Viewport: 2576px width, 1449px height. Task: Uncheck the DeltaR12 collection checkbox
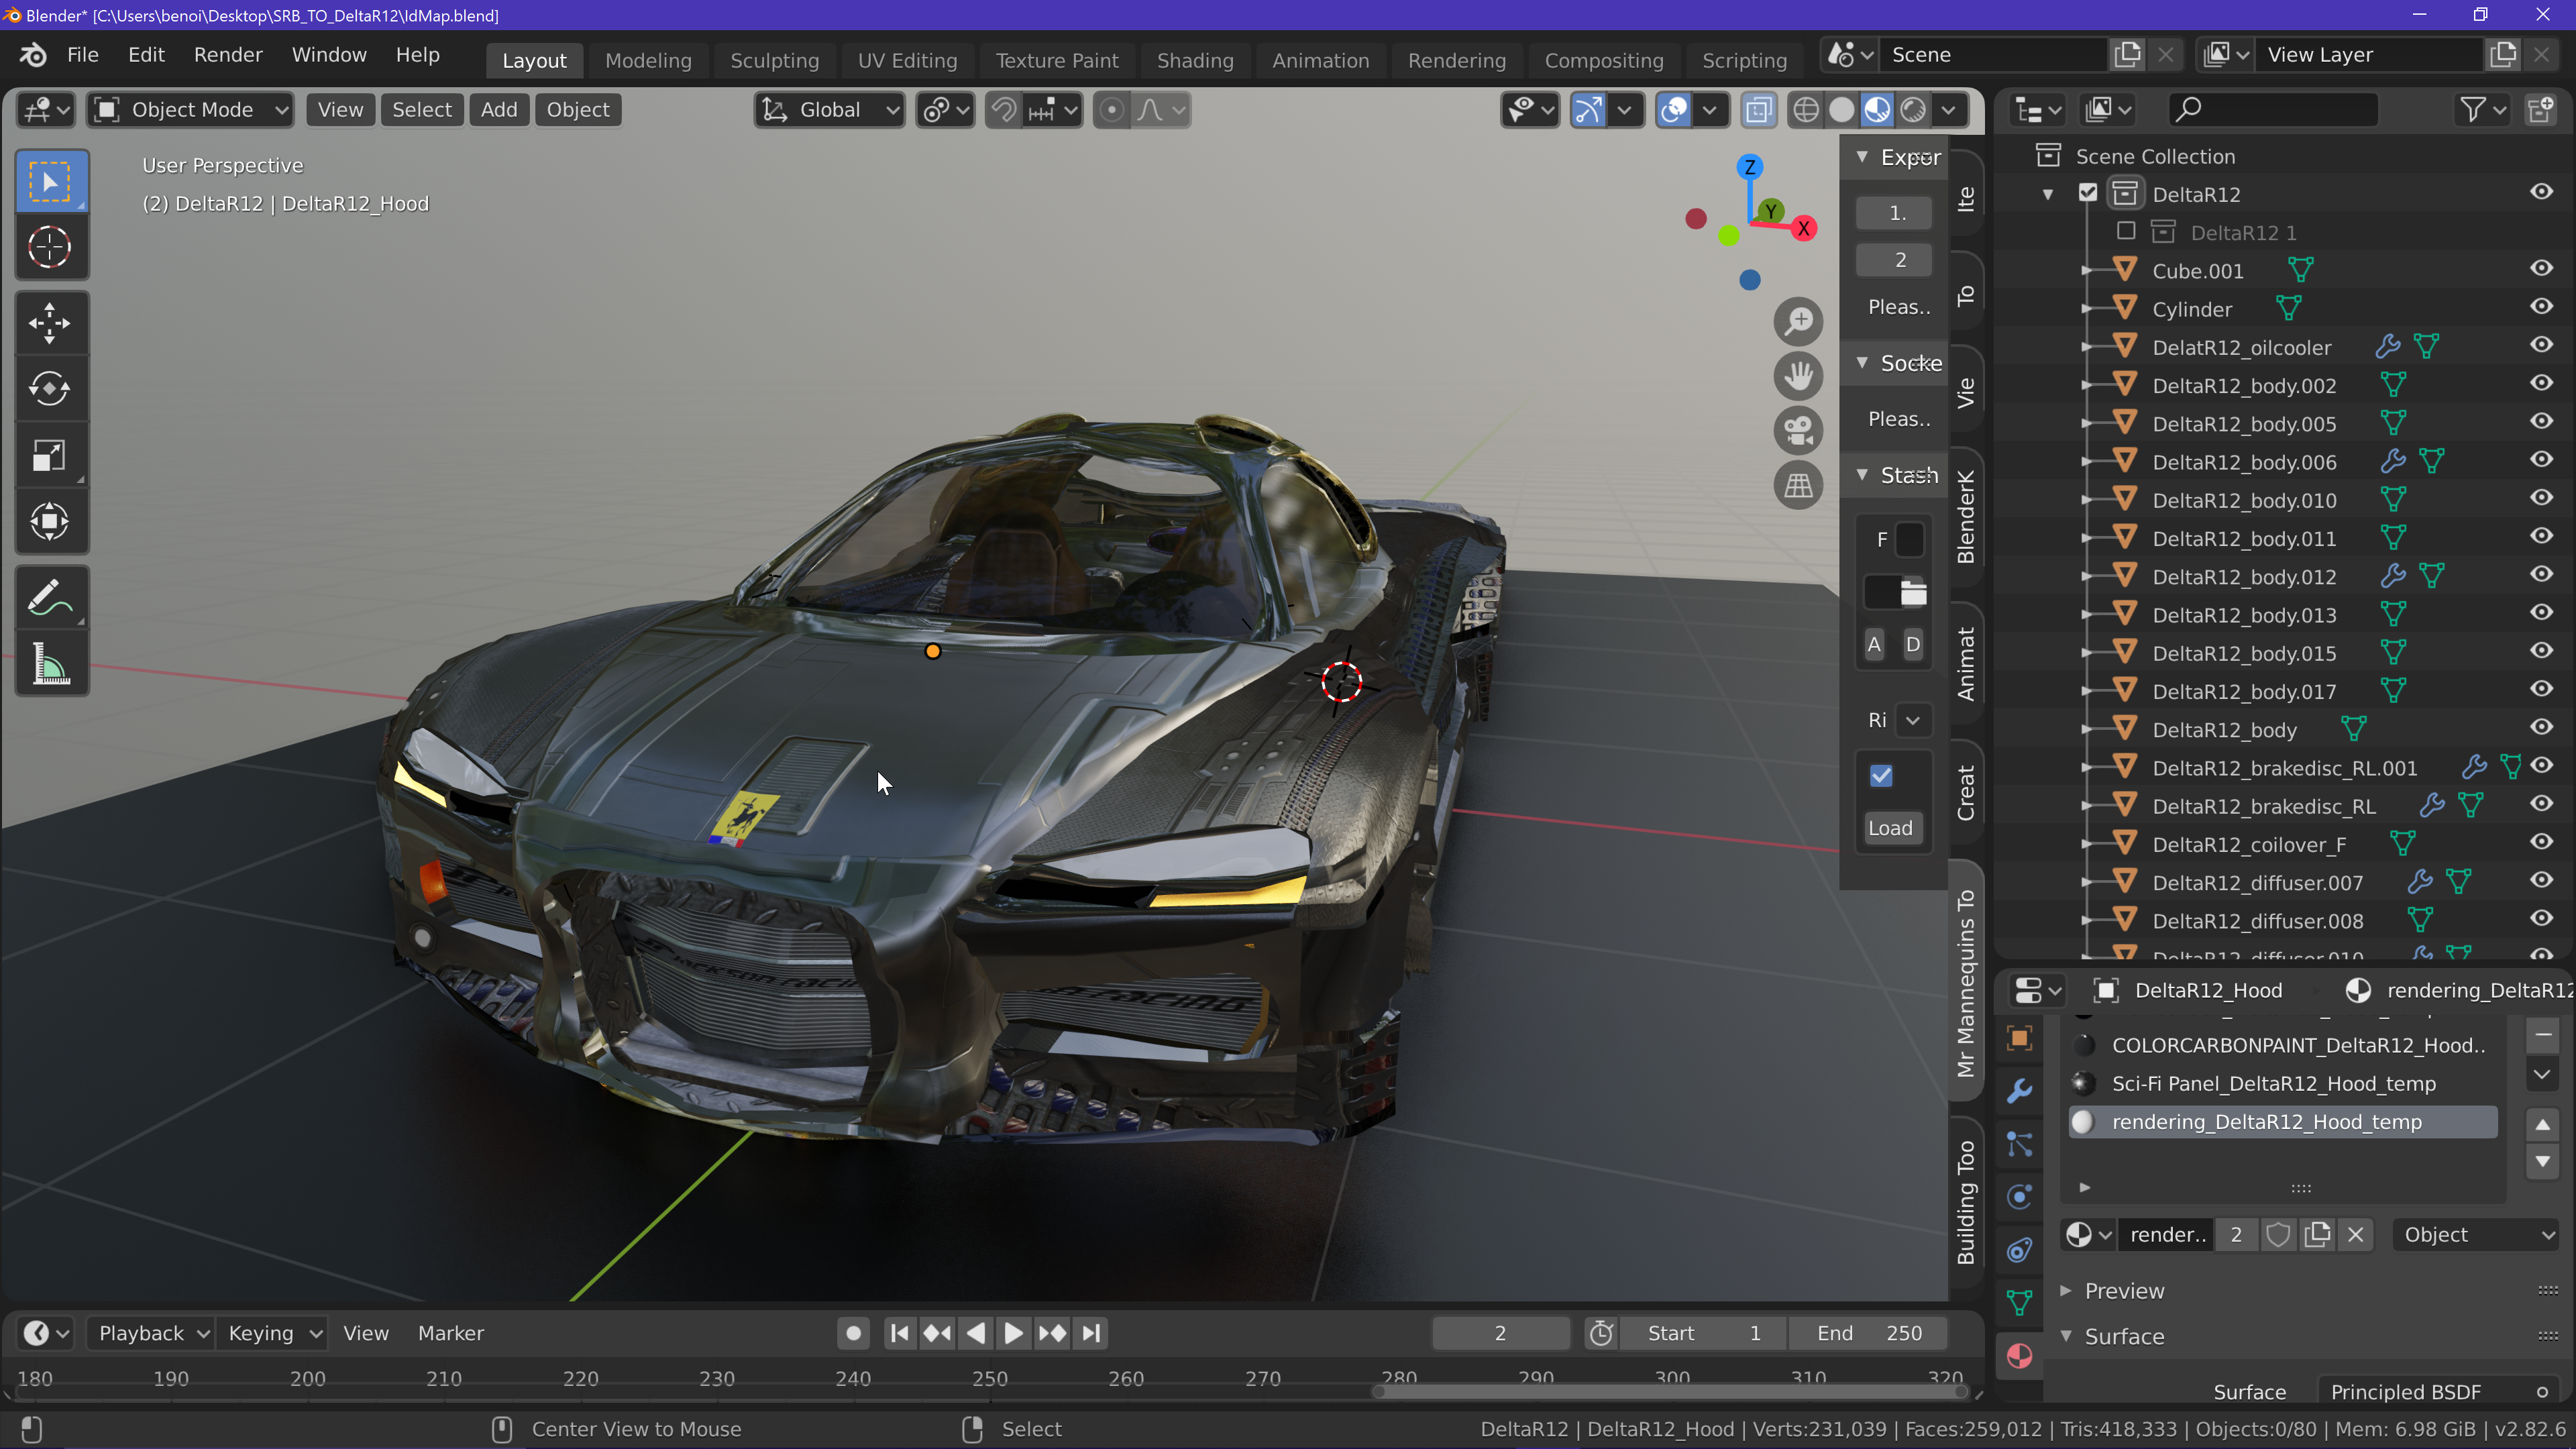click(x=2088, y=193)
